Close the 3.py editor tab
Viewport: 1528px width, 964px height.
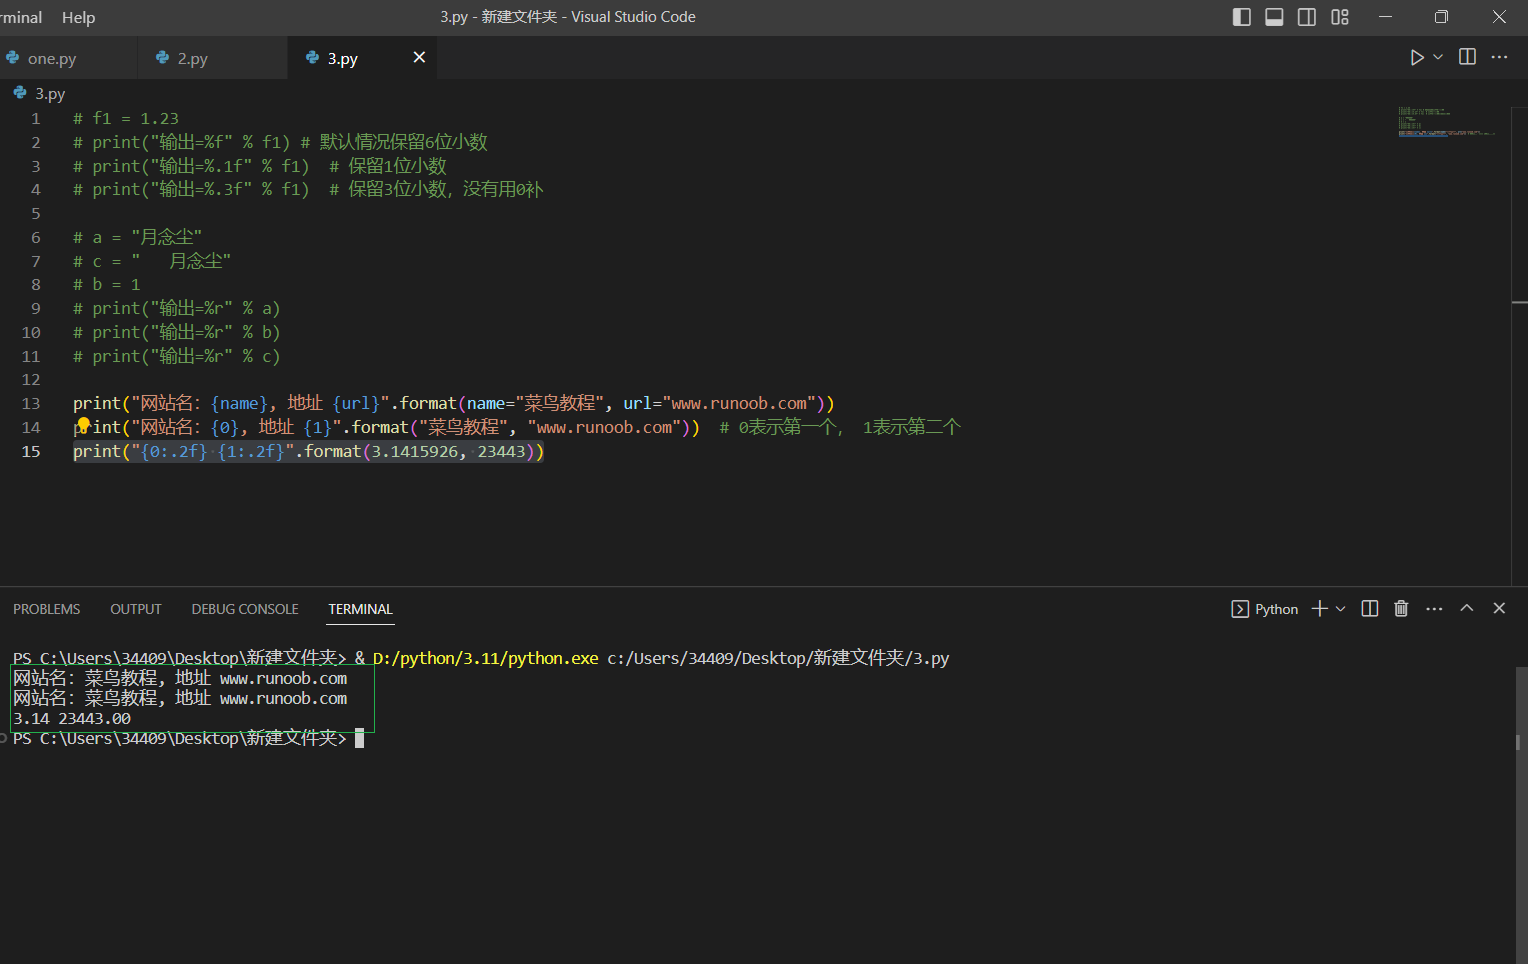[419, 58]
